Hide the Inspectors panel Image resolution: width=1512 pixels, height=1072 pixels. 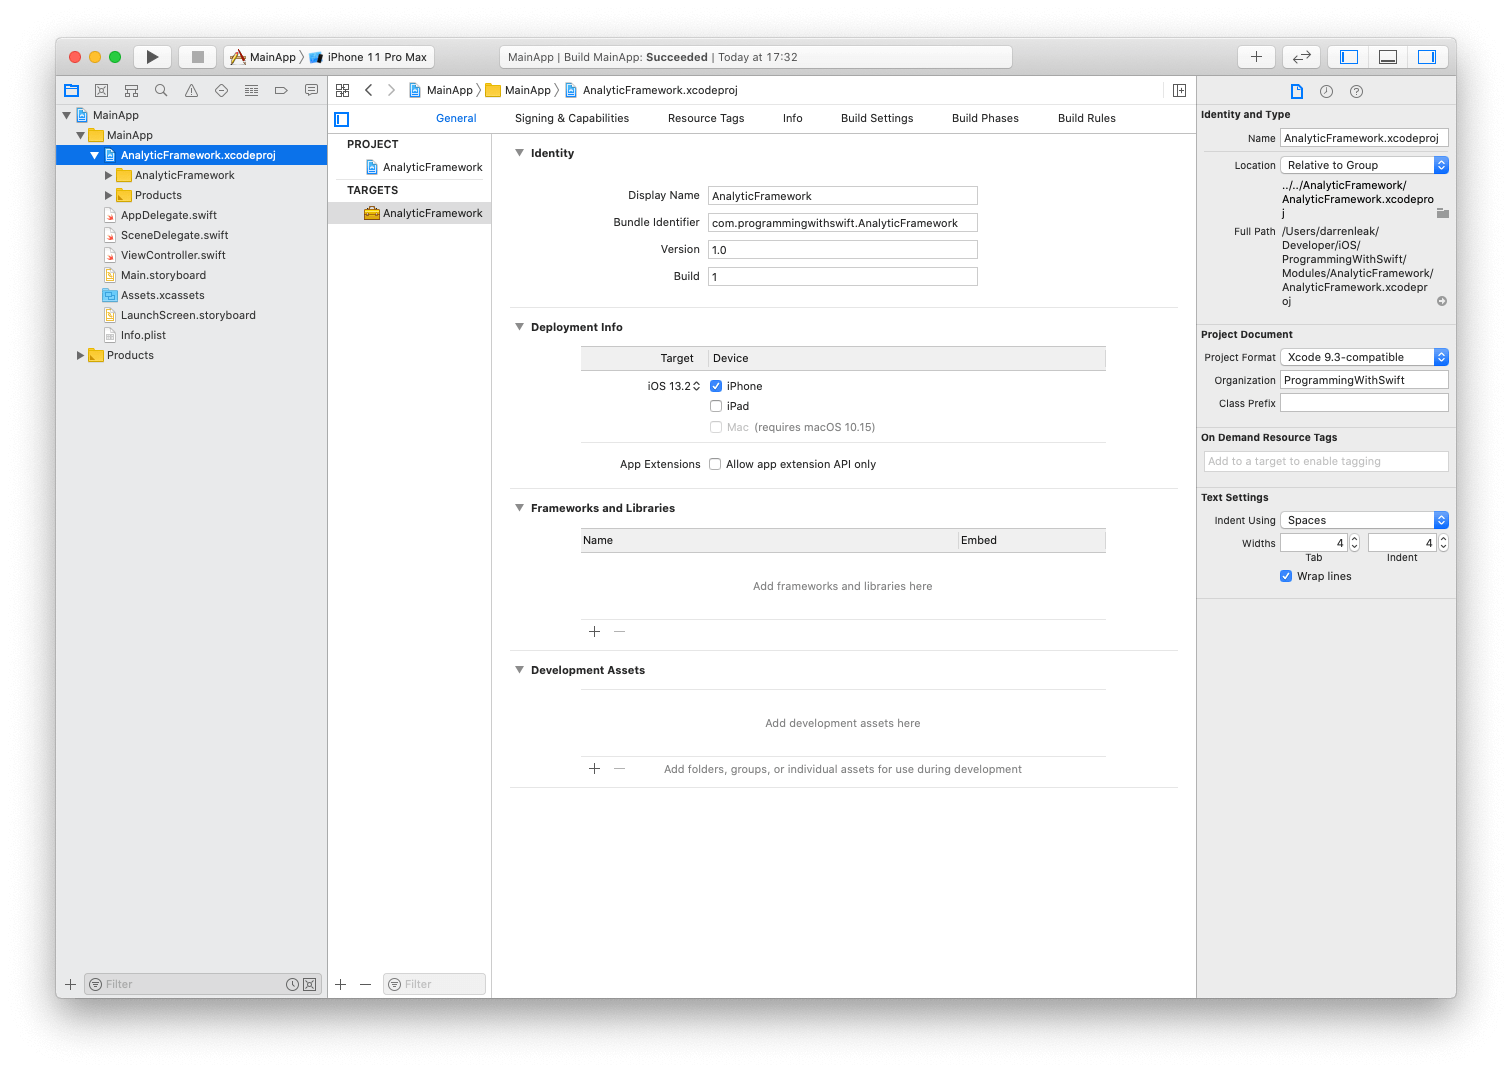point(1427,57)
